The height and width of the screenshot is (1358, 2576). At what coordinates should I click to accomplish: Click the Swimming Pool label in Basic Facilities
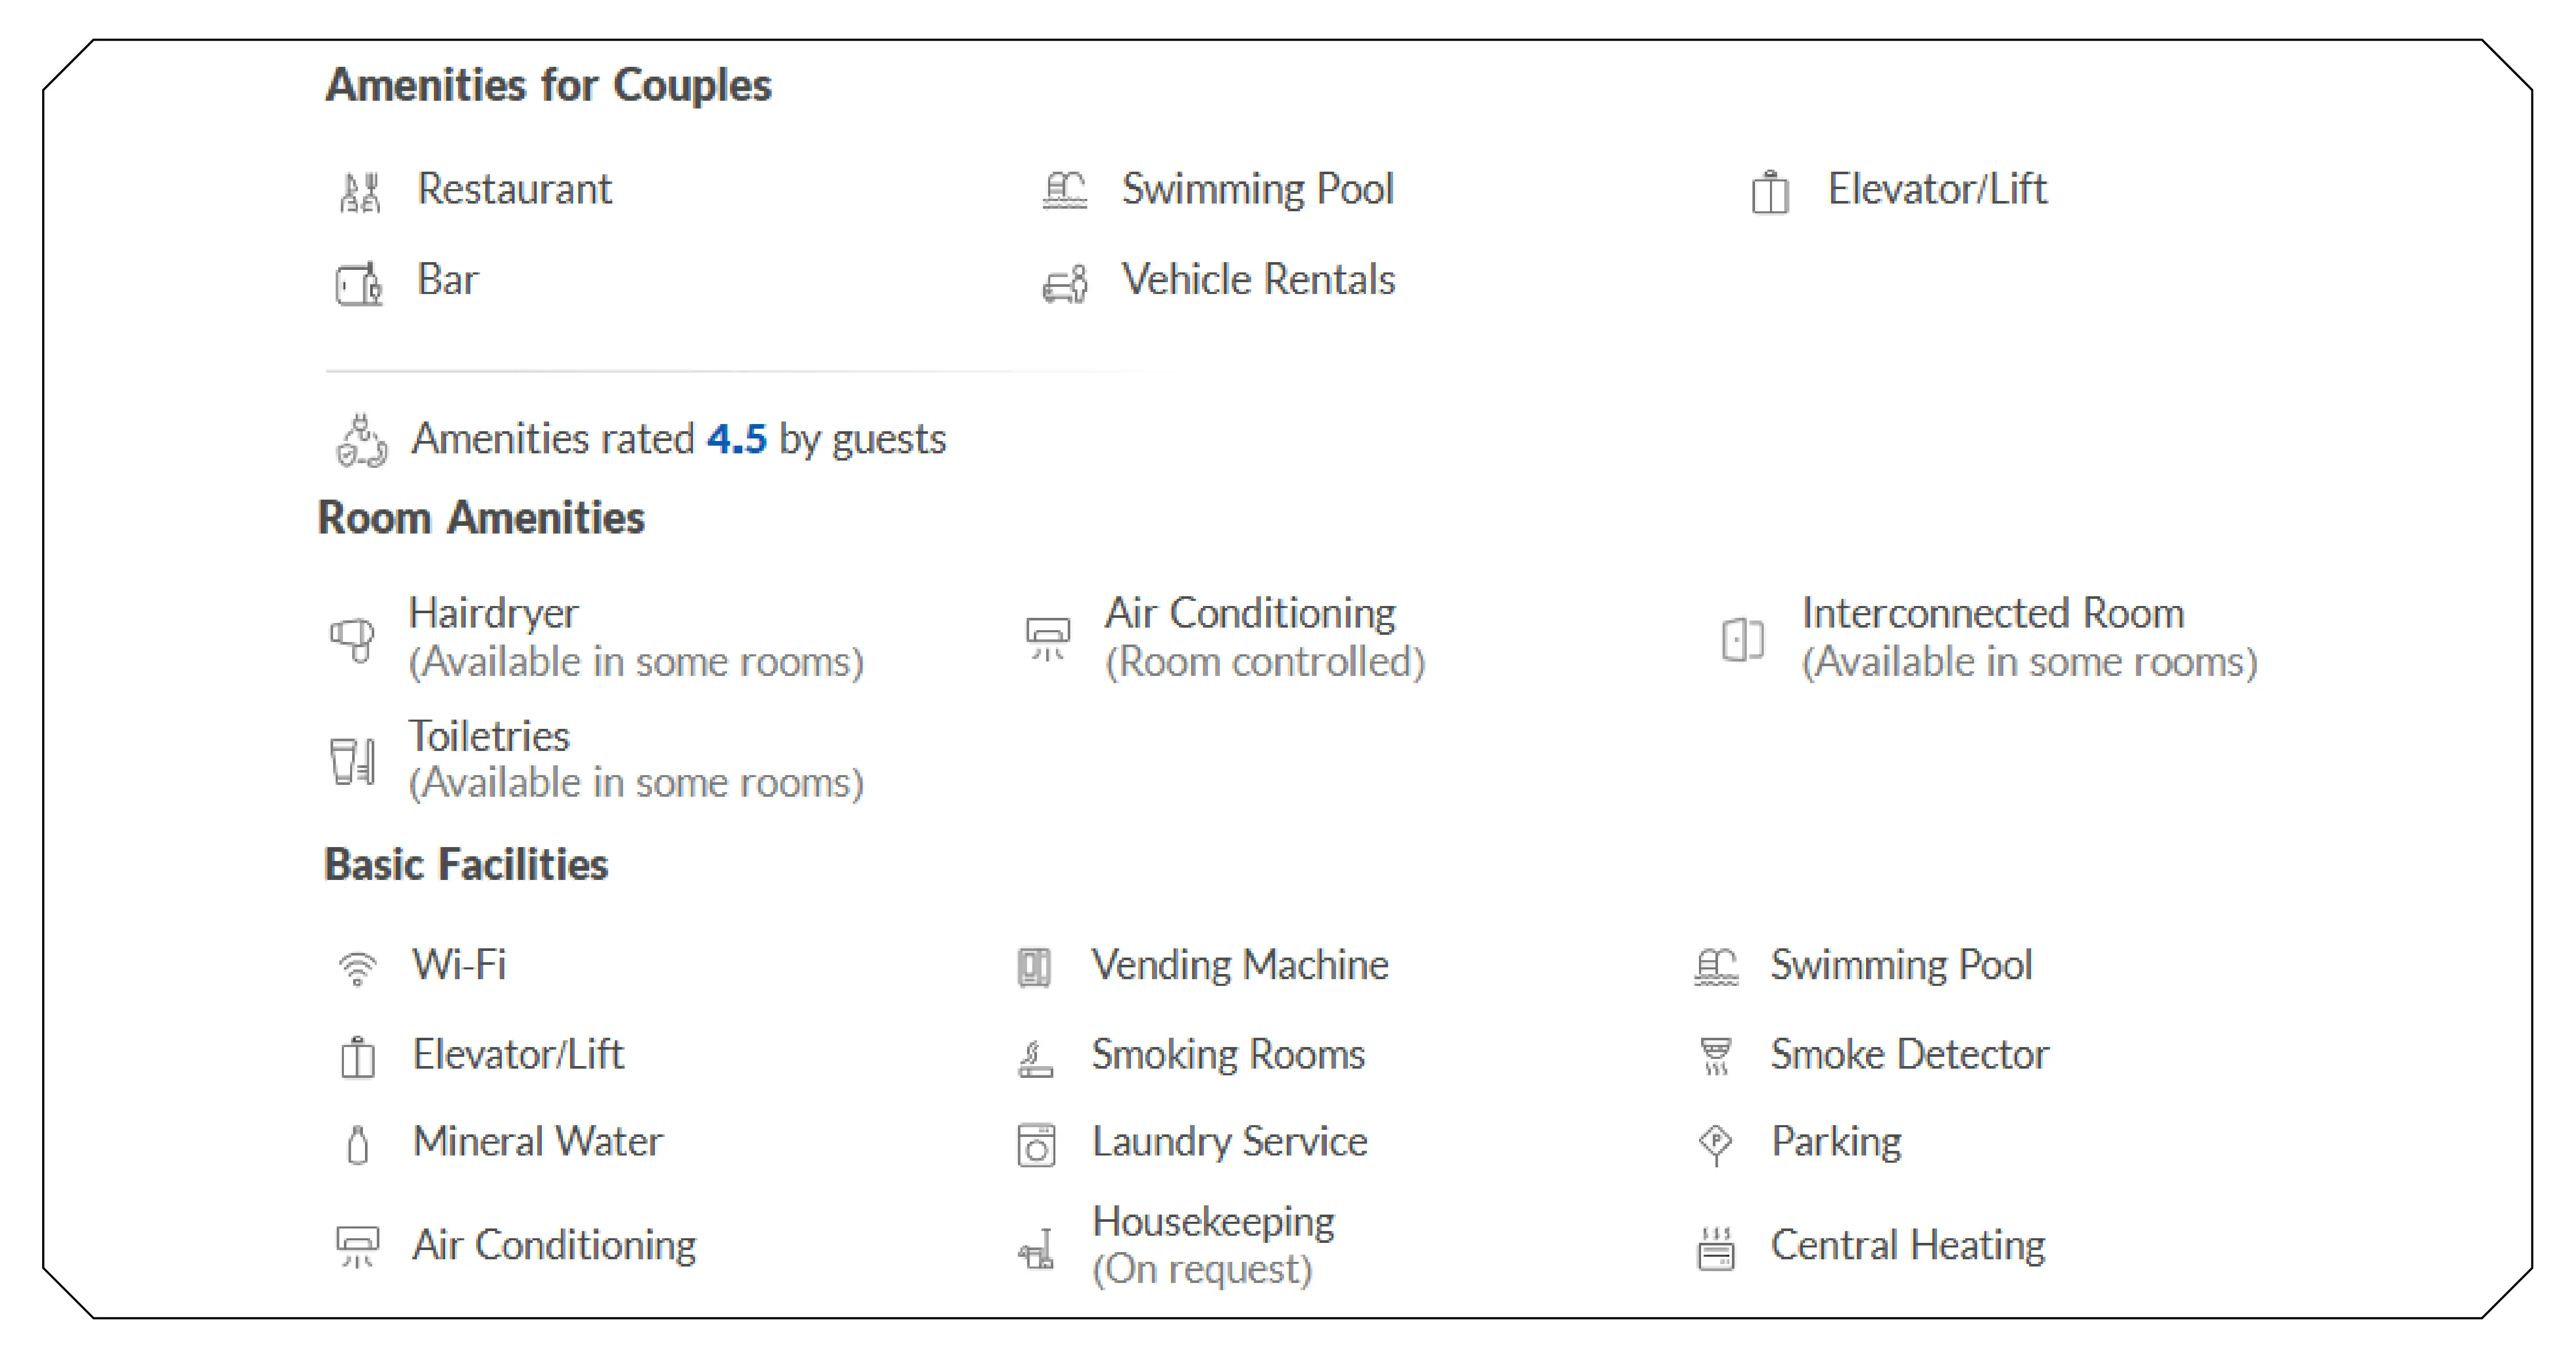[x=1901, y=966]
